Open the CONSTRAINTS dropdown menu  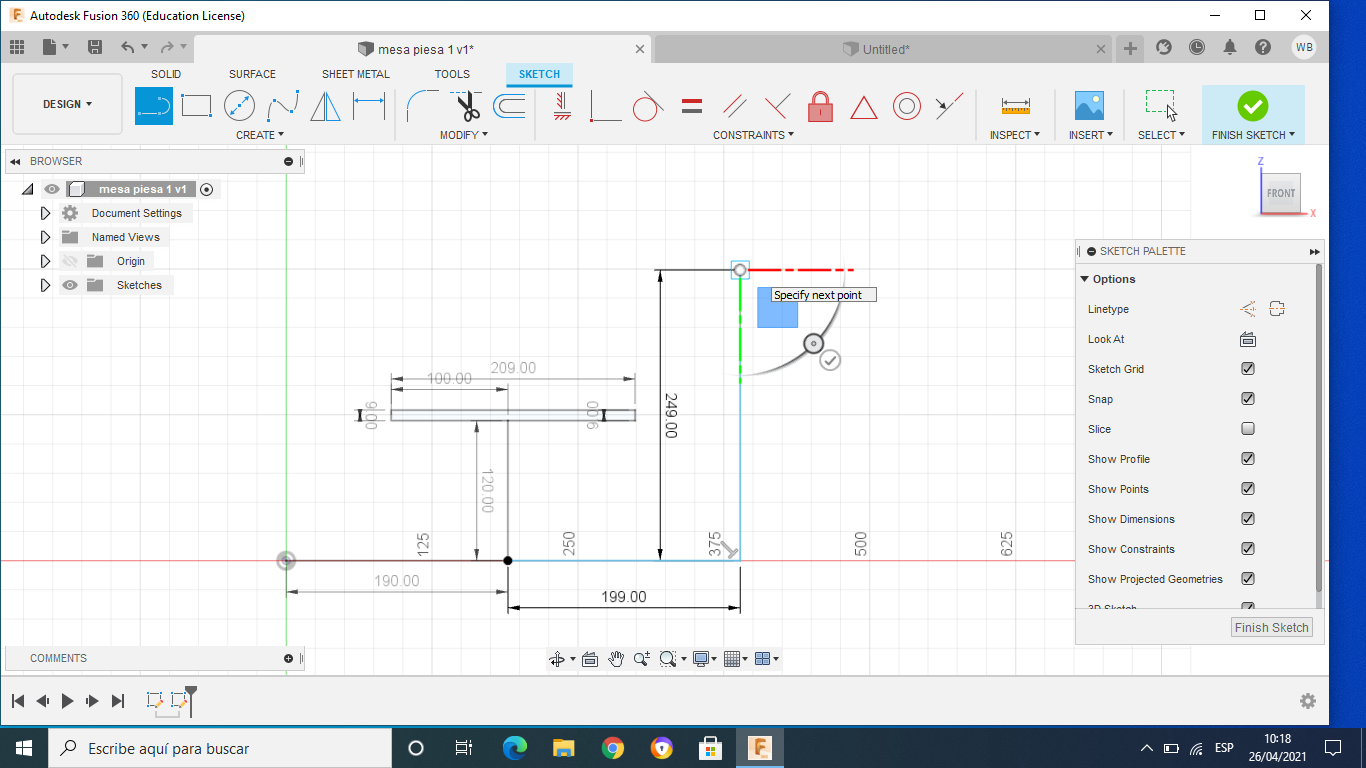coord(754,135)
